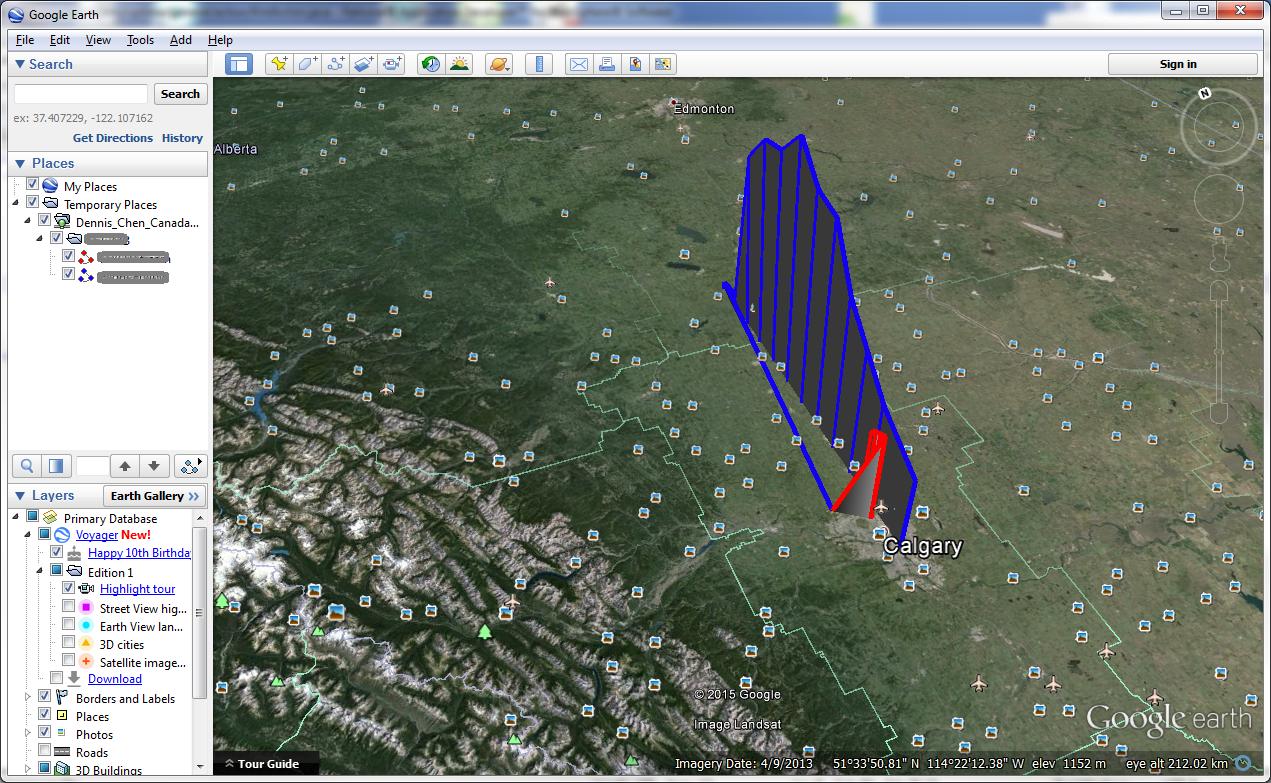
Task: Click Get Directions link
Action: click(x=113, y=138)
